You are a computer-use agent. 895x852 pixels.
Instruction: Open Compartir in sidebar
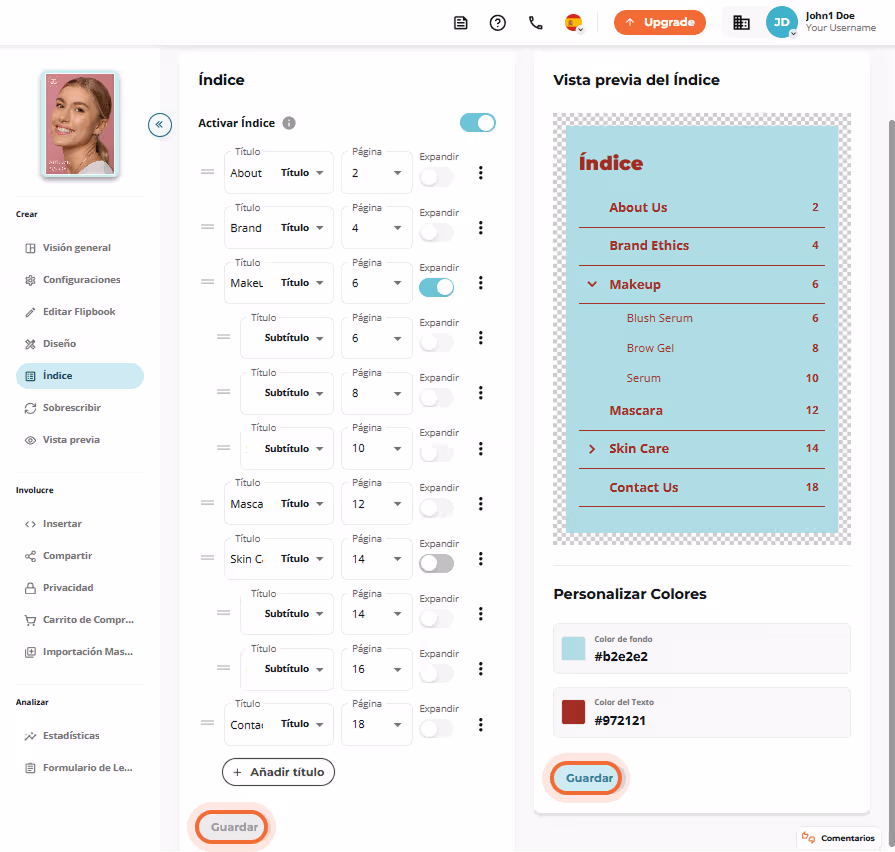79,555
